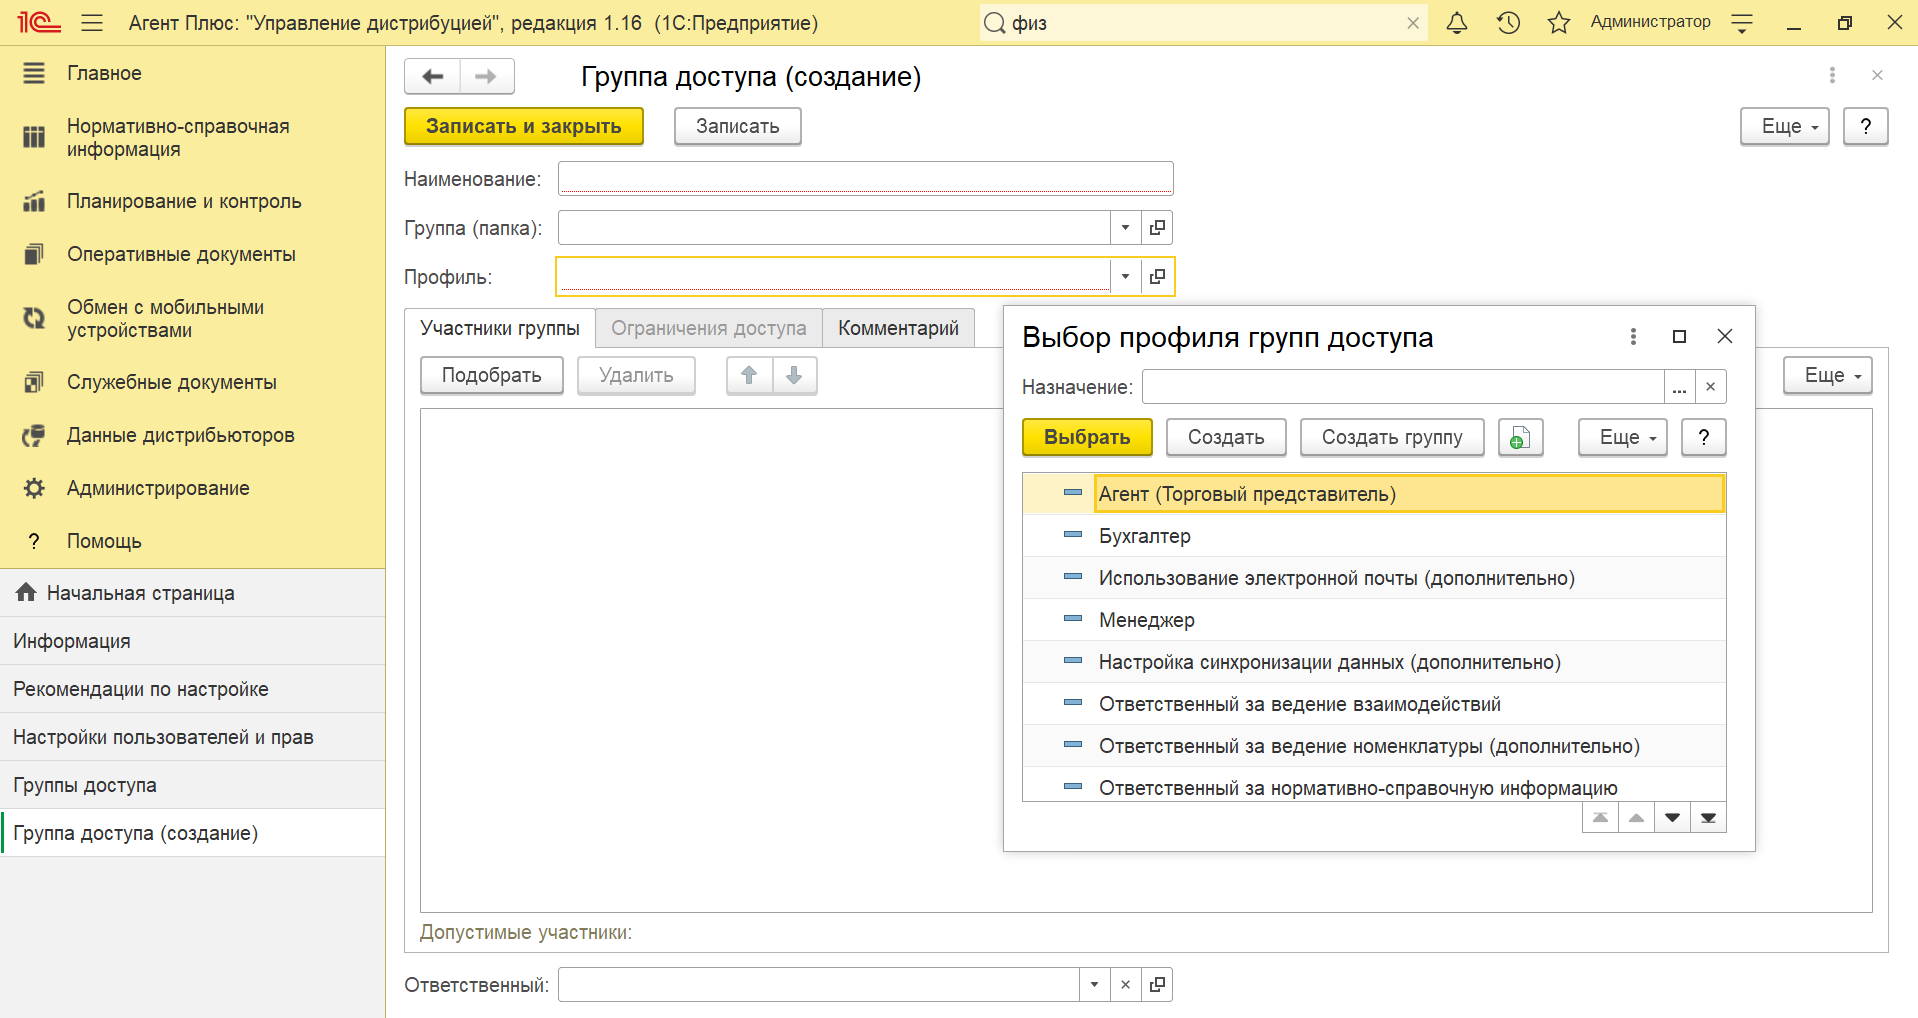1918x1018 pixels.
Task: Move participant down with arrow icon
Action: (794, 375)
